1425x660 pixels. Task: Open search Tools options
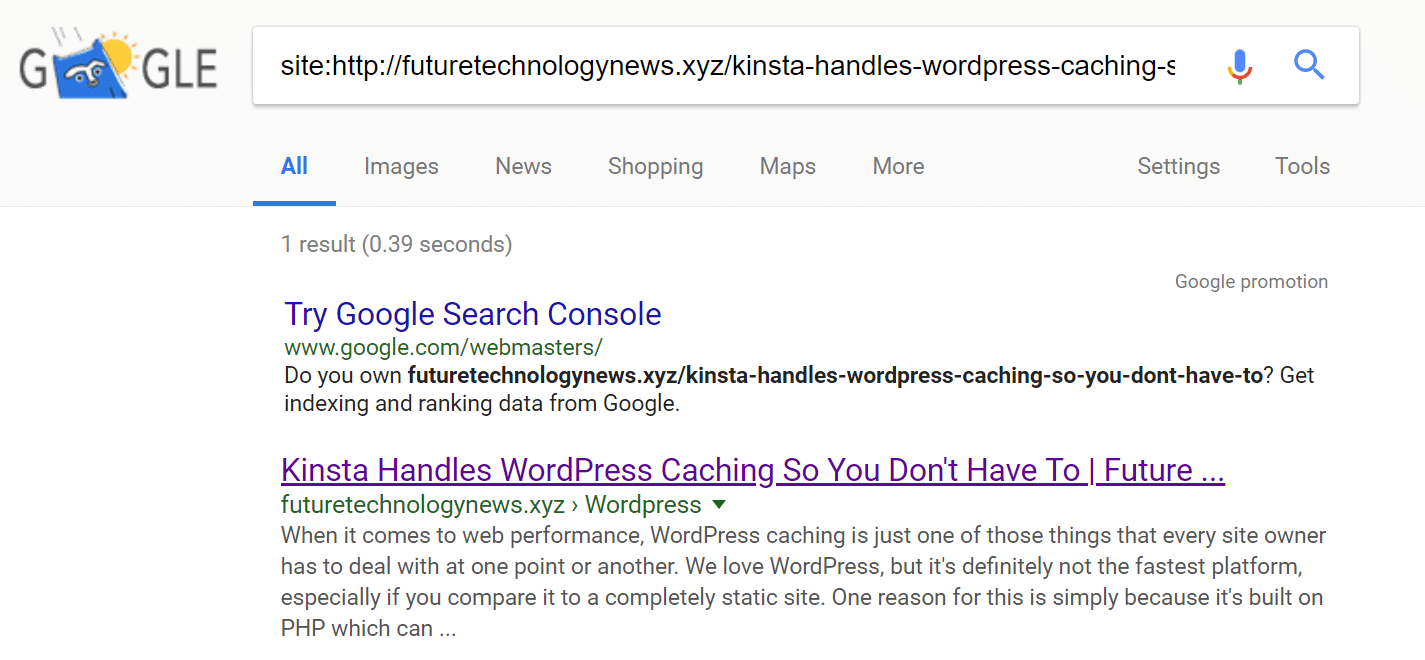point(1301,166)
